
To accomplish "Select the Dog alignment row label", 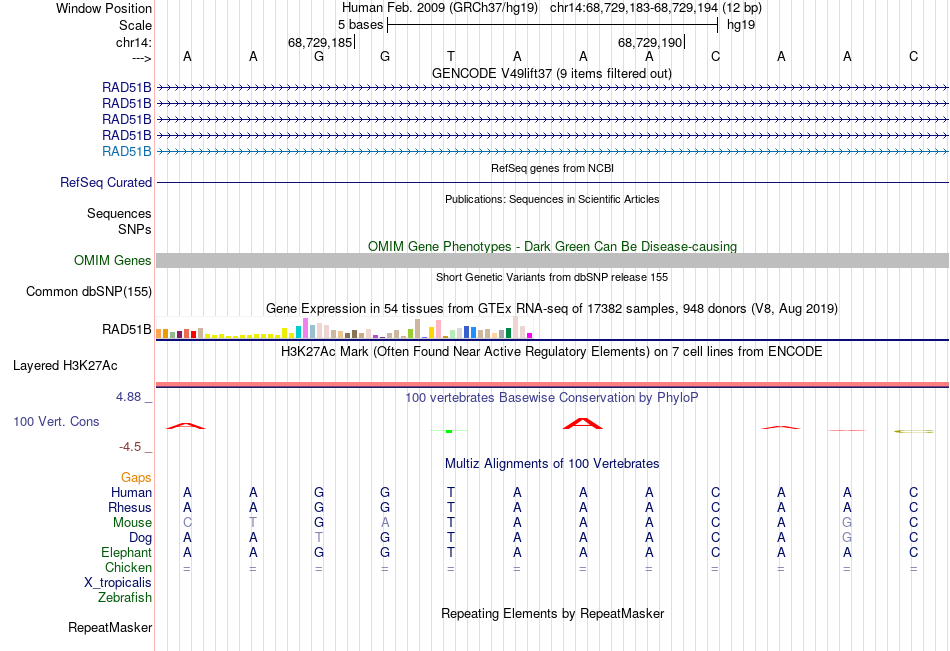I will (x=140, y=538).
